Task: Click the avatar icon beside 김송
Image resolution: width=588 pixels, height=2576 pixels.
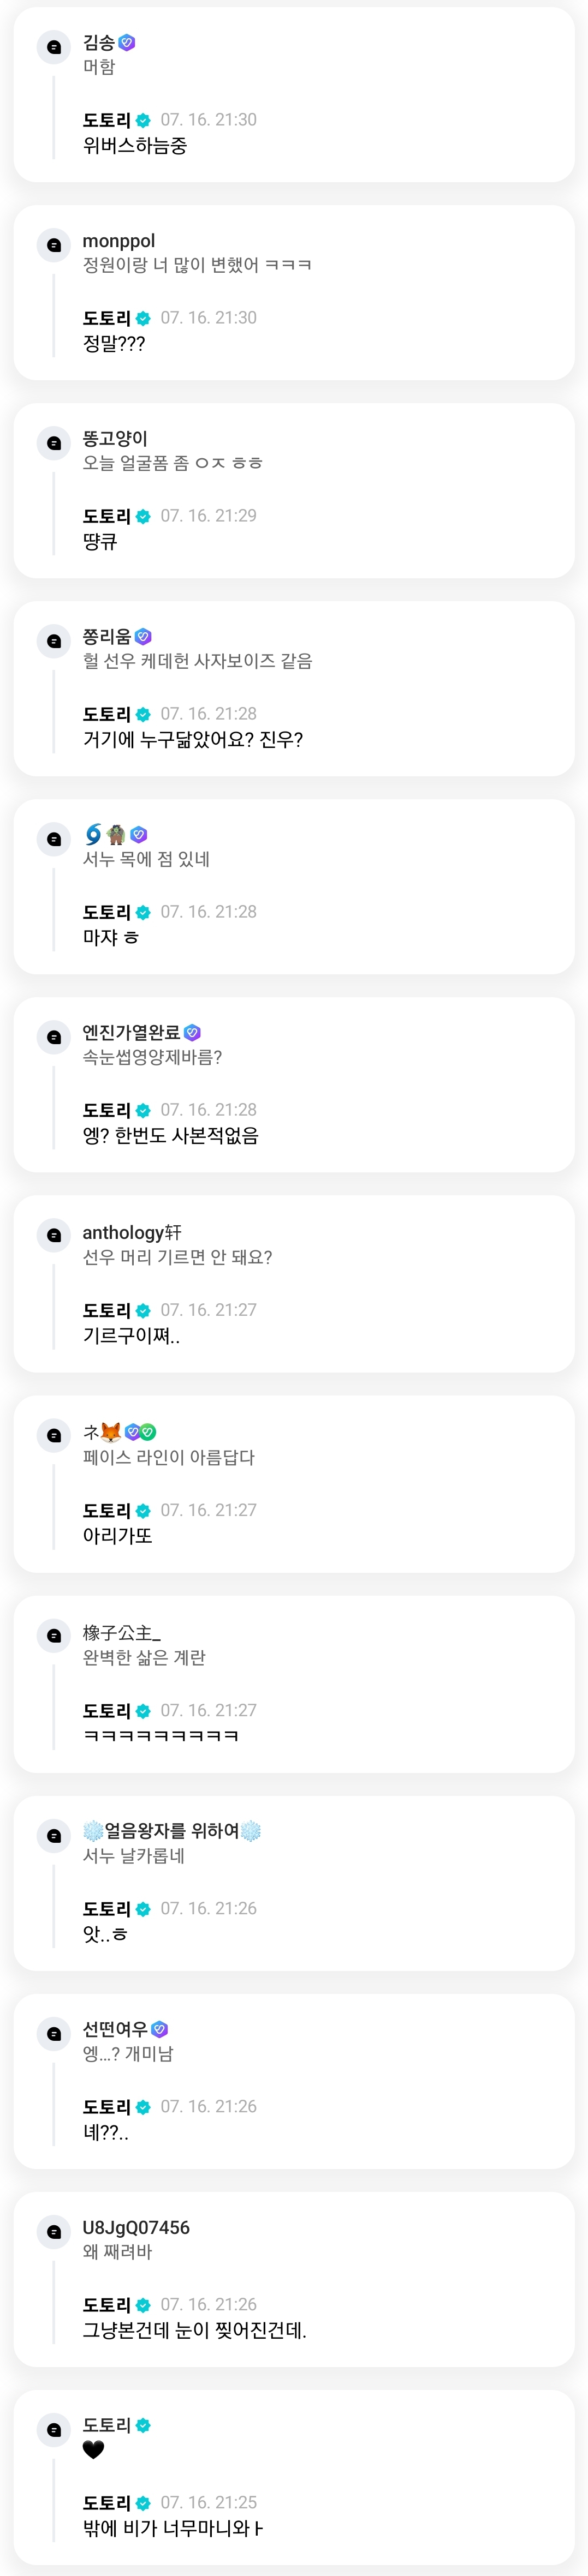Action: [x=54, y=47]
